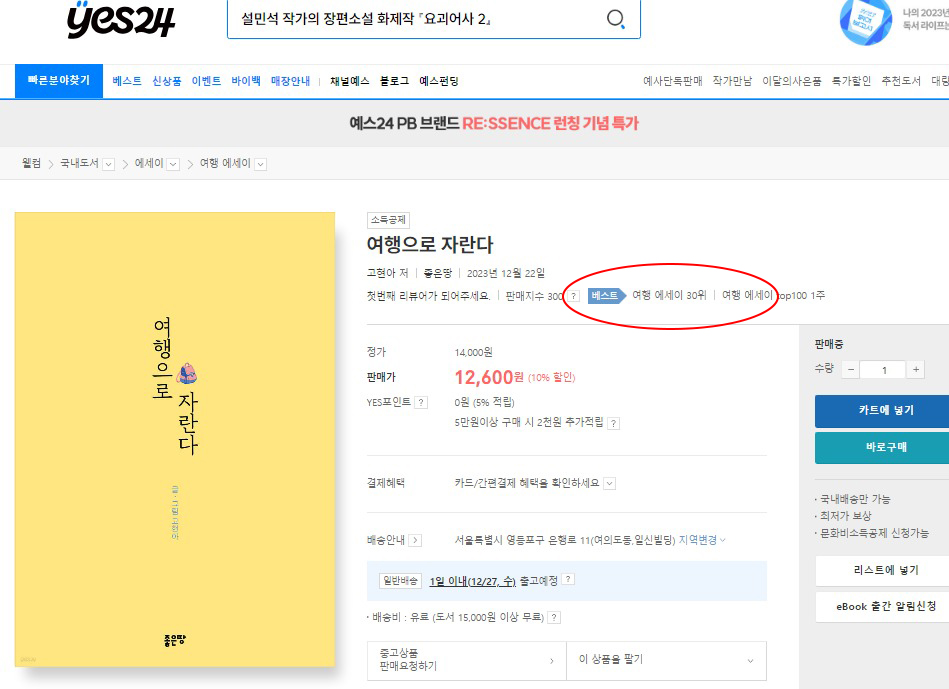The width and height of the screenshot is (949, 689).
Task: Expand 에세이 breadcrumb dropdown
Action: click(x=173, y=164)
